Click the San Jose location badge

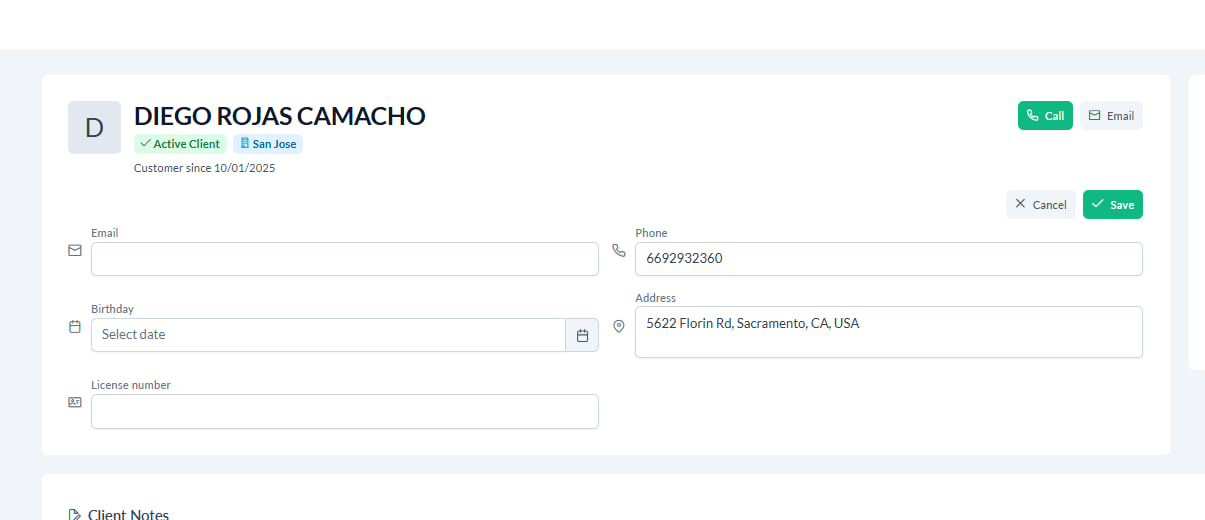(268, 144)
